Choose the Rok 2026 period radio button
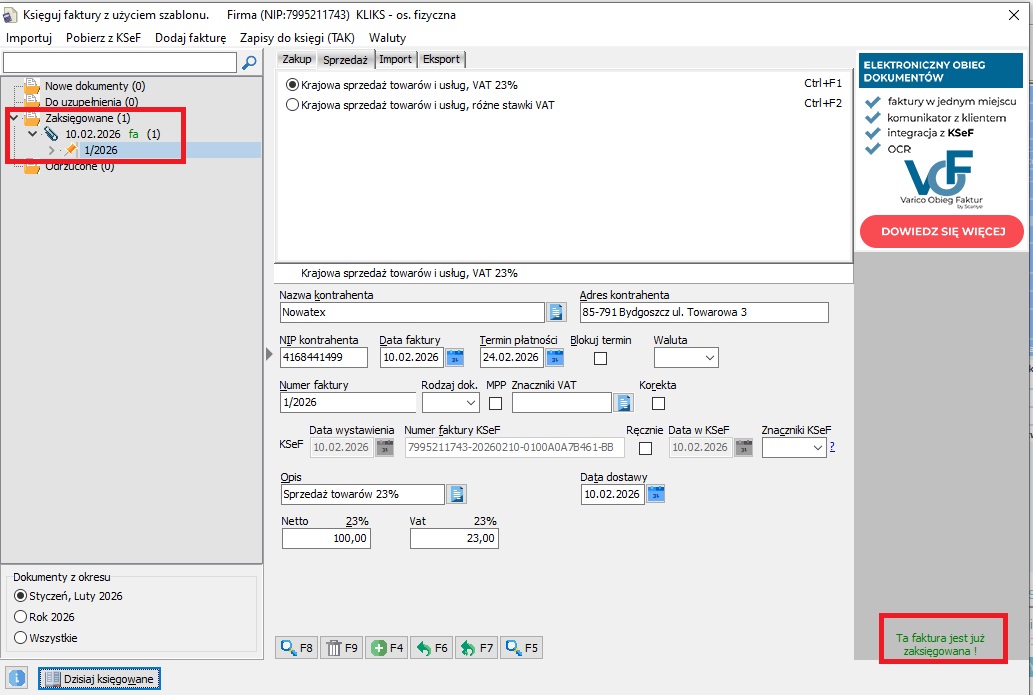 point(21,617)
